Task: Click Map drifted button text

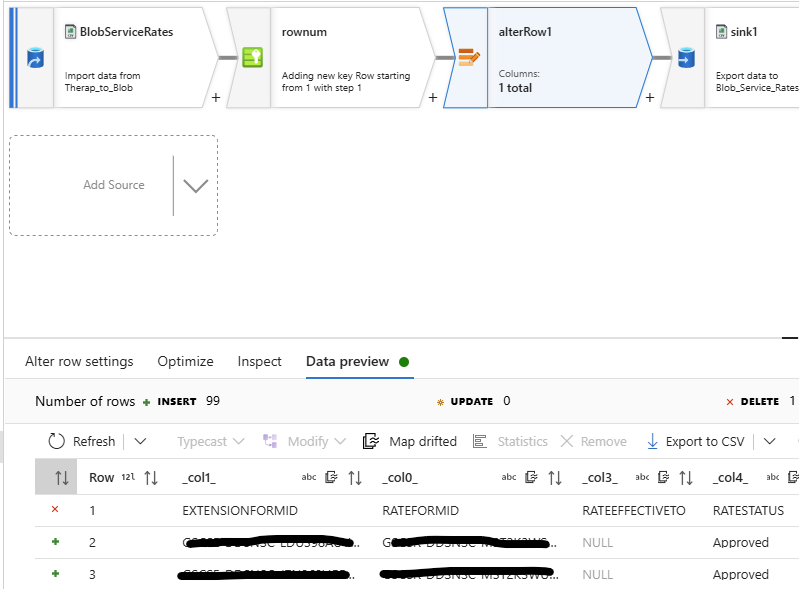Action: click(x=423, y=441)
